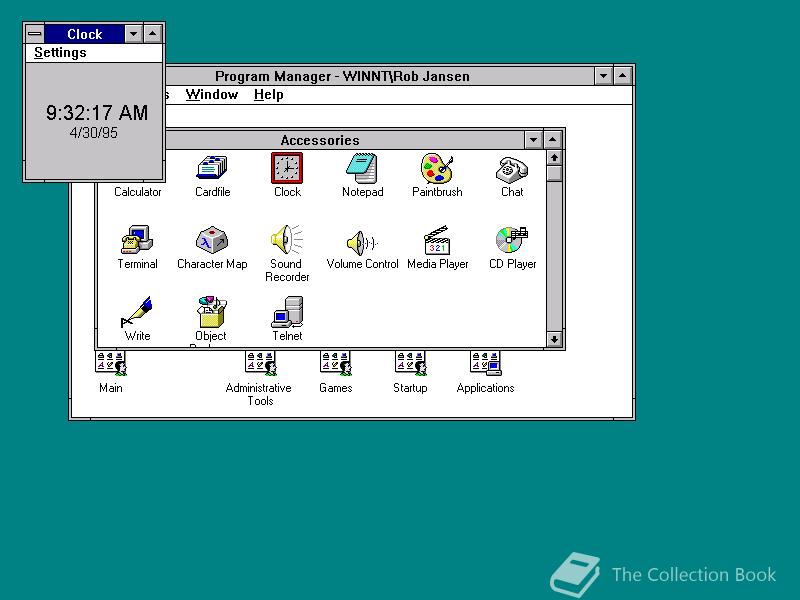Open Volume Control
This screenshot has width=800, height=600.
tap(362, 240)
